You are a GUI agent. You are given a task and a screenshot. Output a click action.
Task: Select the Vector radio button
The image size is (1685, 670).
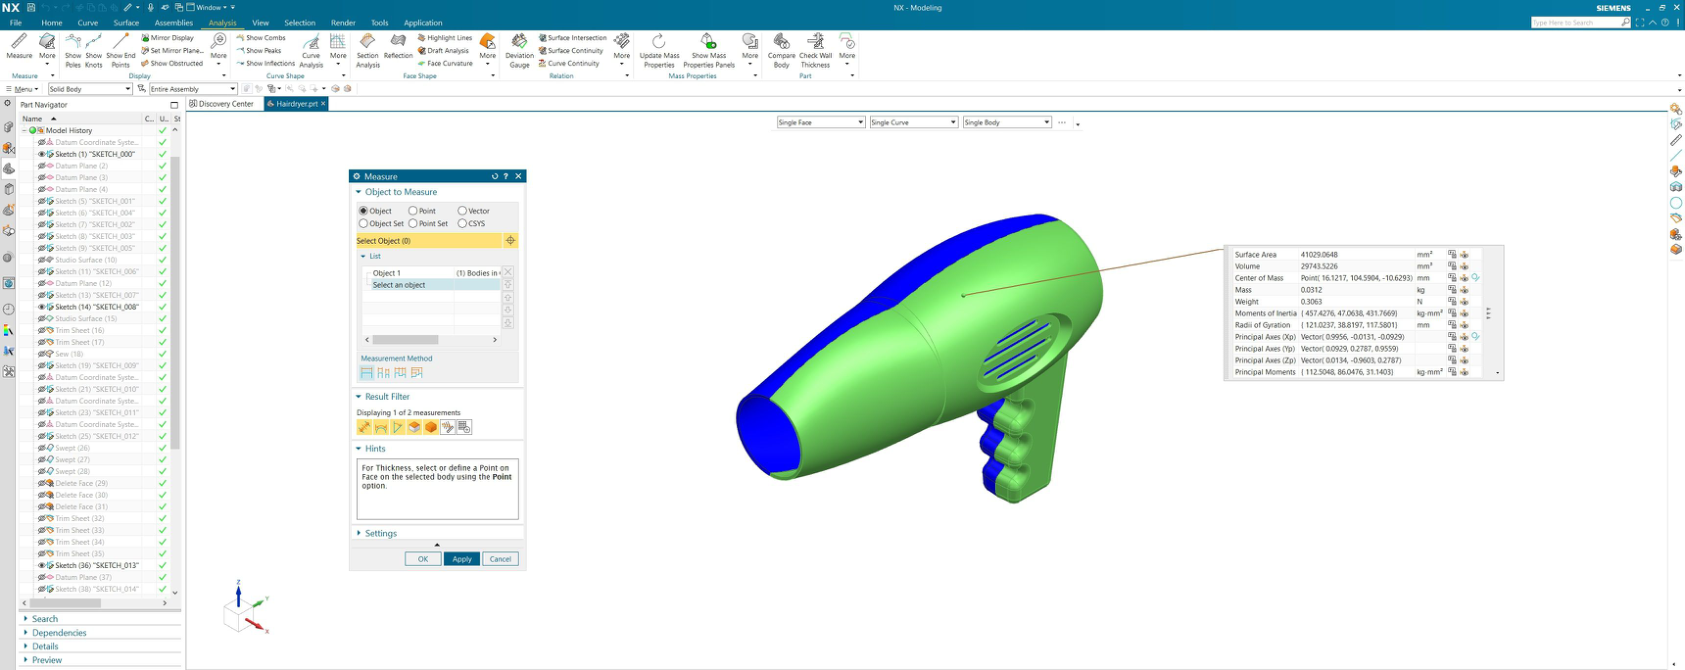(x=462, y=211)
